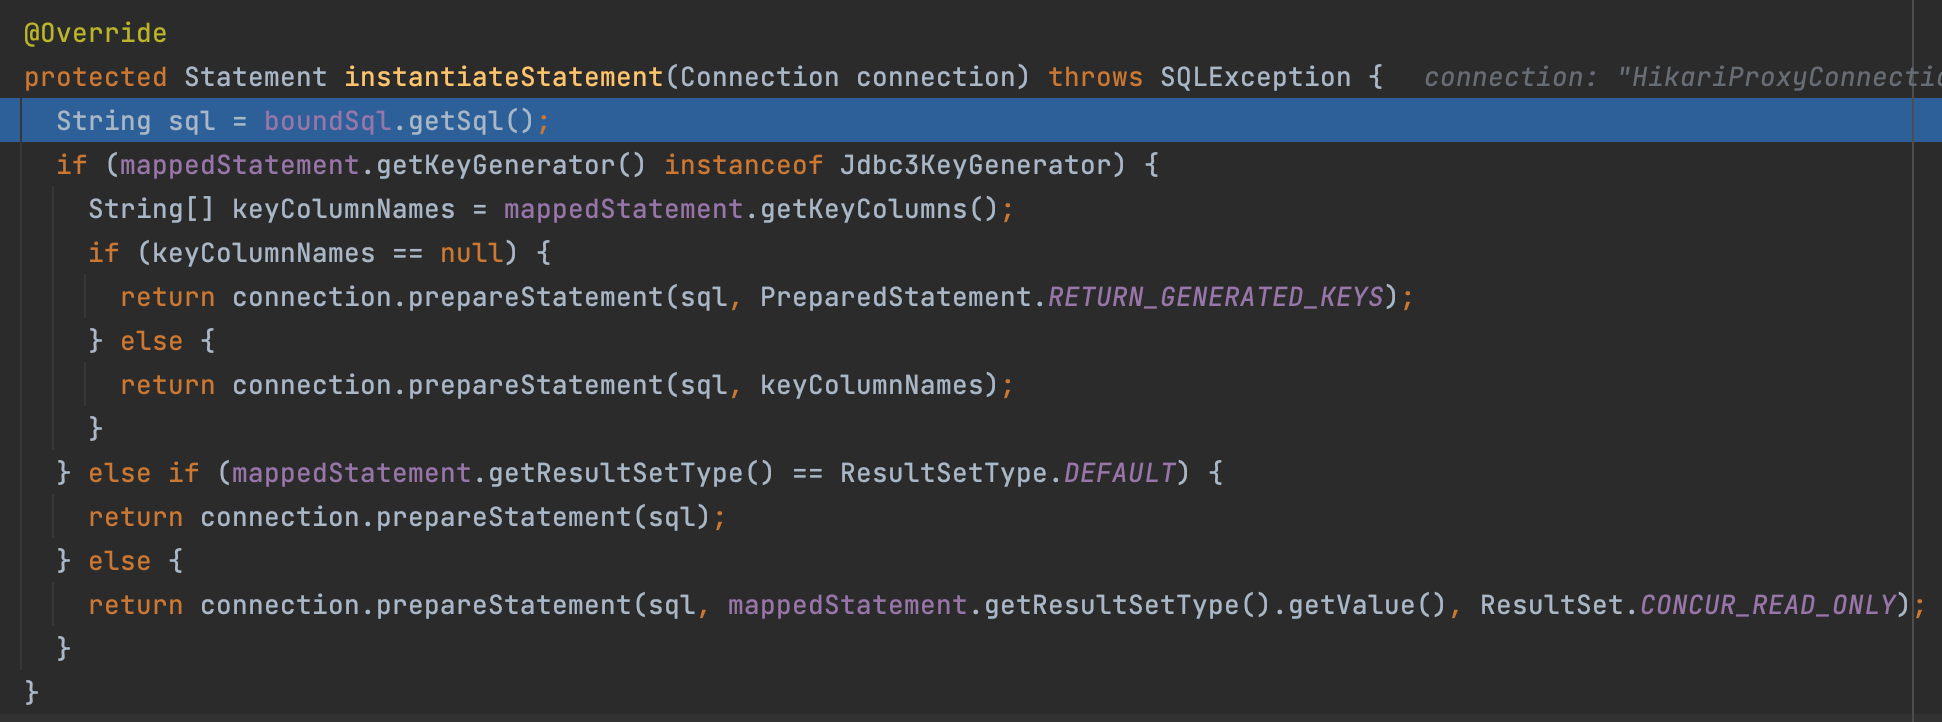Click the highlighted boundSql field reference
This screenshot has height=722, width=1942.
327,121
